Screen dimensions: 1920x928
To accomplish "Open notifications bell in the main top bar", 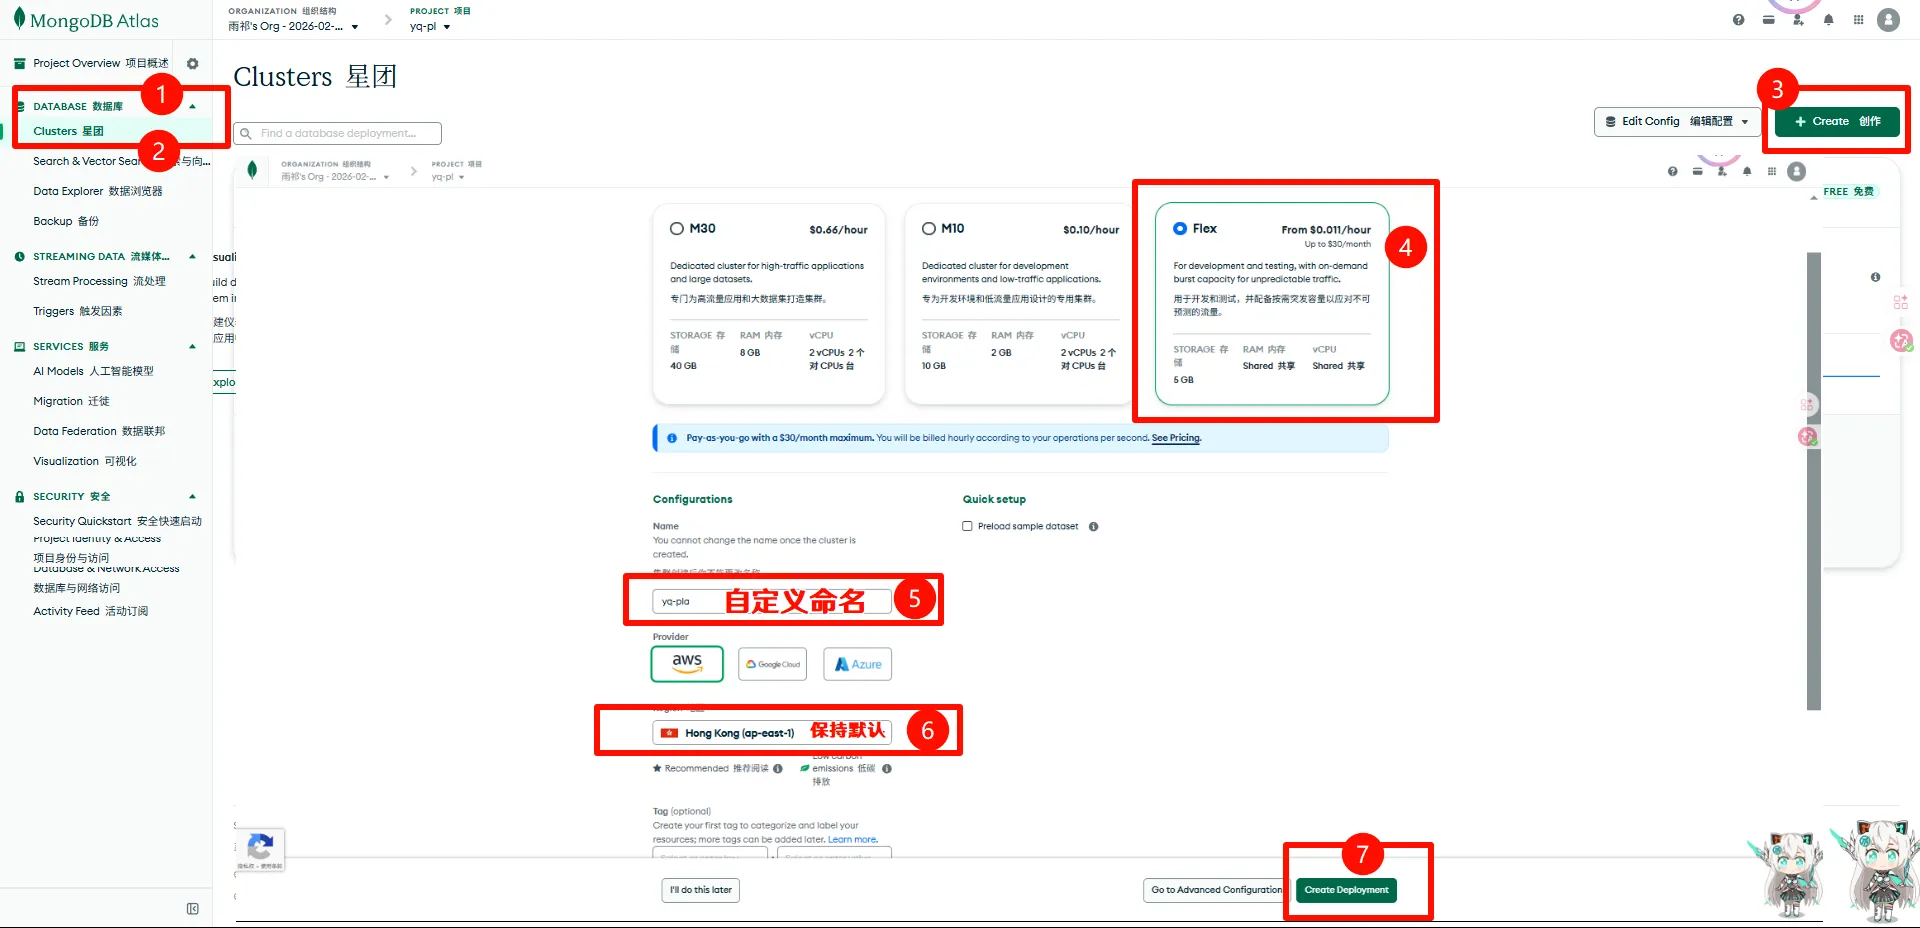I will tap(1828, 20).
